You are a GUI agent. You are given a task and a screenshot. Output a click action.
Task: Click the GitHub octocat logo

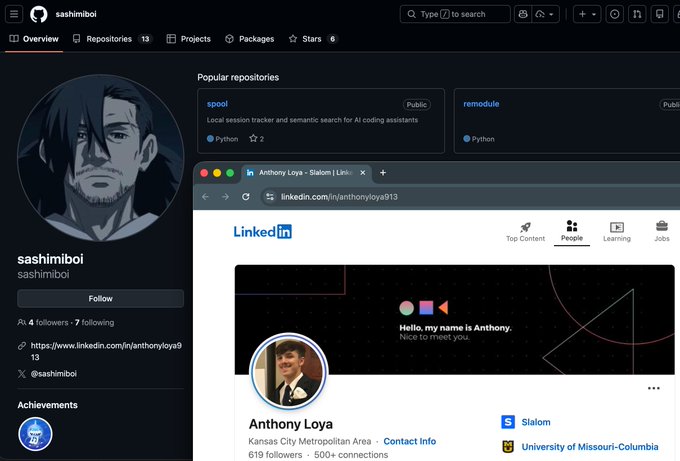39,14
